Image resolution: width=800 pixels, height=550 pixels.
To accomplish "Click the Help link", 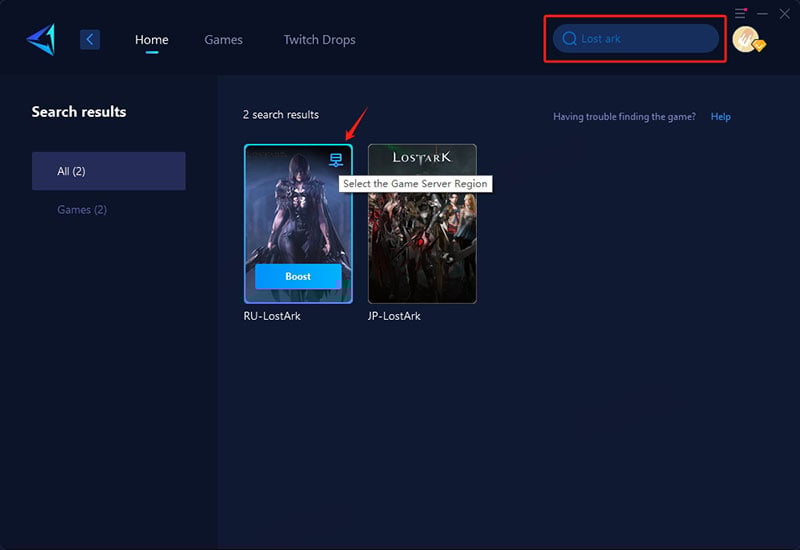I will (720, 117).
